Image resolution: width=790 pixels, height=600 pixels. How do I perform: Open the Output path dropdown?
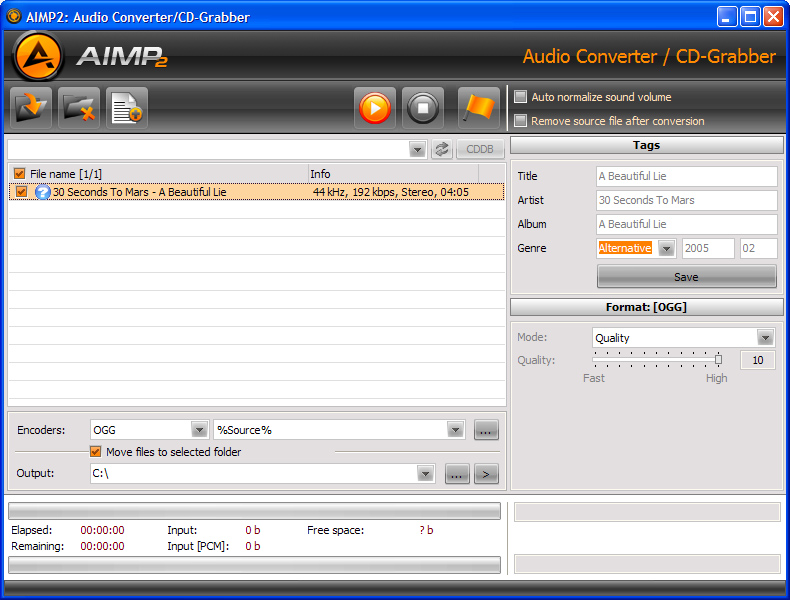point(425,474)
